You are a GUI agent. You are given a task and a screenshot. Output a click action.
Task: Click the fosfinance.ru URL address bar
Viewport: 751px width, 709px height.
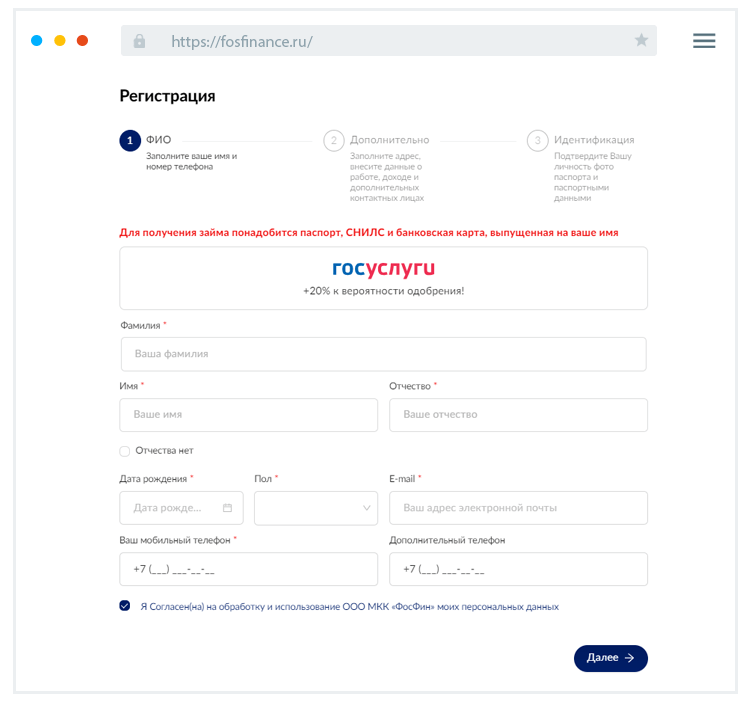coord(390,41)
